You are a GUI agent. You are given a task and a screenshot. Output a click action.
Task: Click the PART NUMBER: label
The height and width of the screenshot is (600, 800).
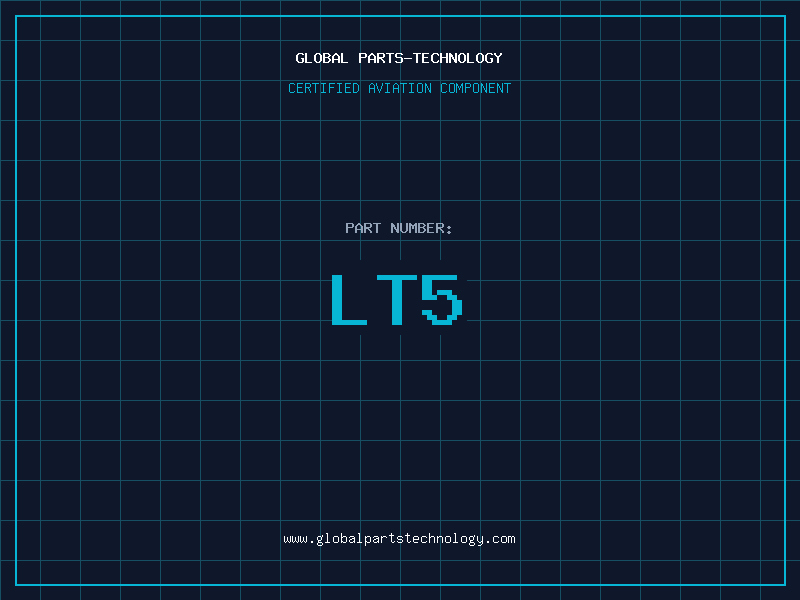coord(399,228)
